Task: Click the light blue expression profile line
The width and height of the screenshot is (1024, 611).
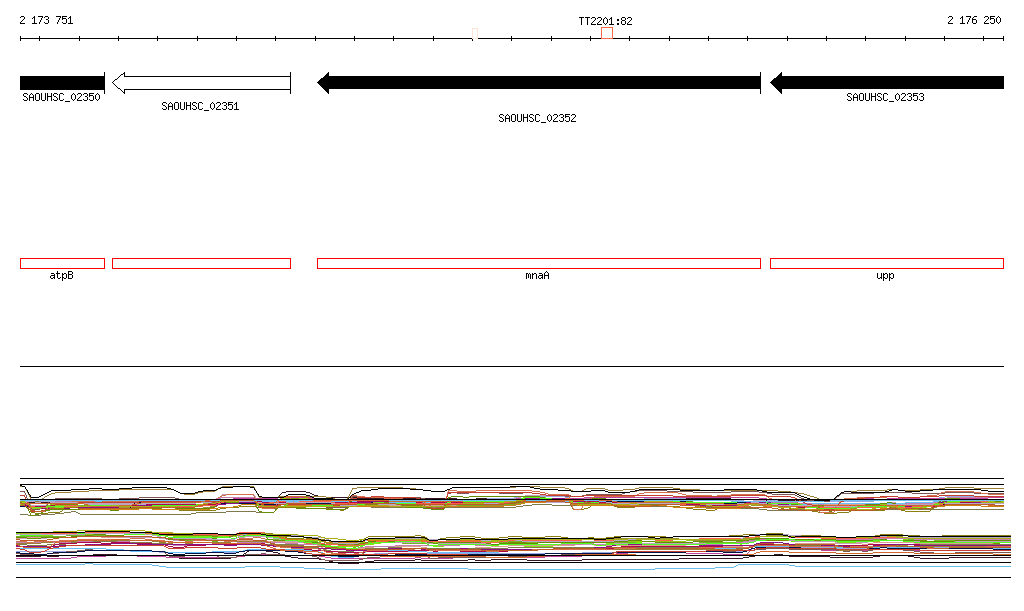Action: (513, 568)
